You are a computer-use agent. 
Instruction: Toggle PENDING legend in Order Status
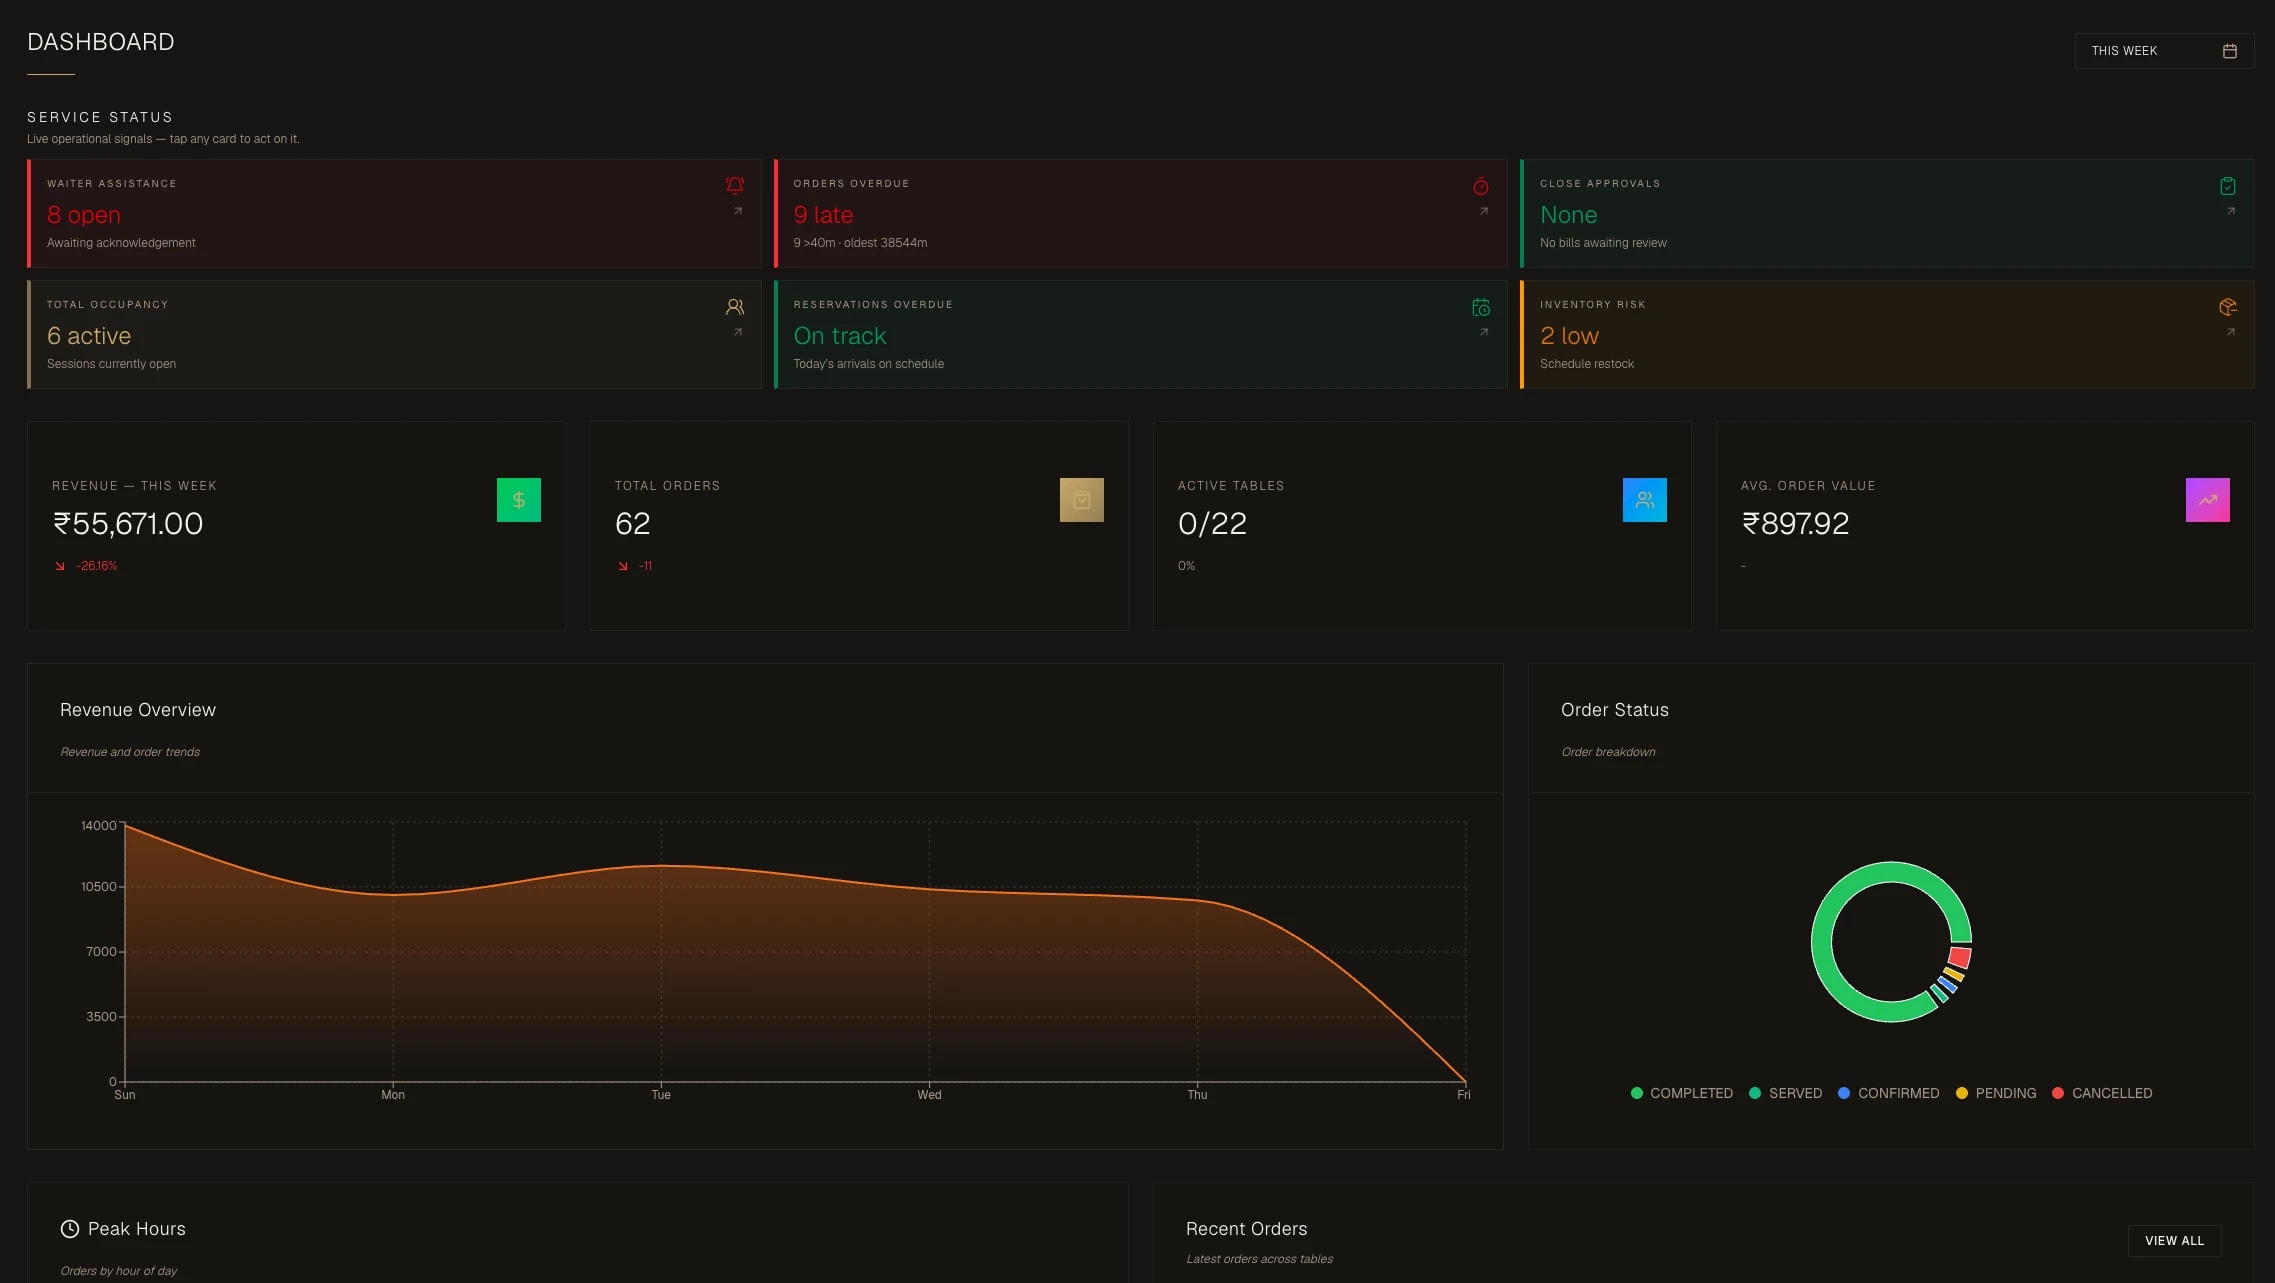coord(1996,1093)
